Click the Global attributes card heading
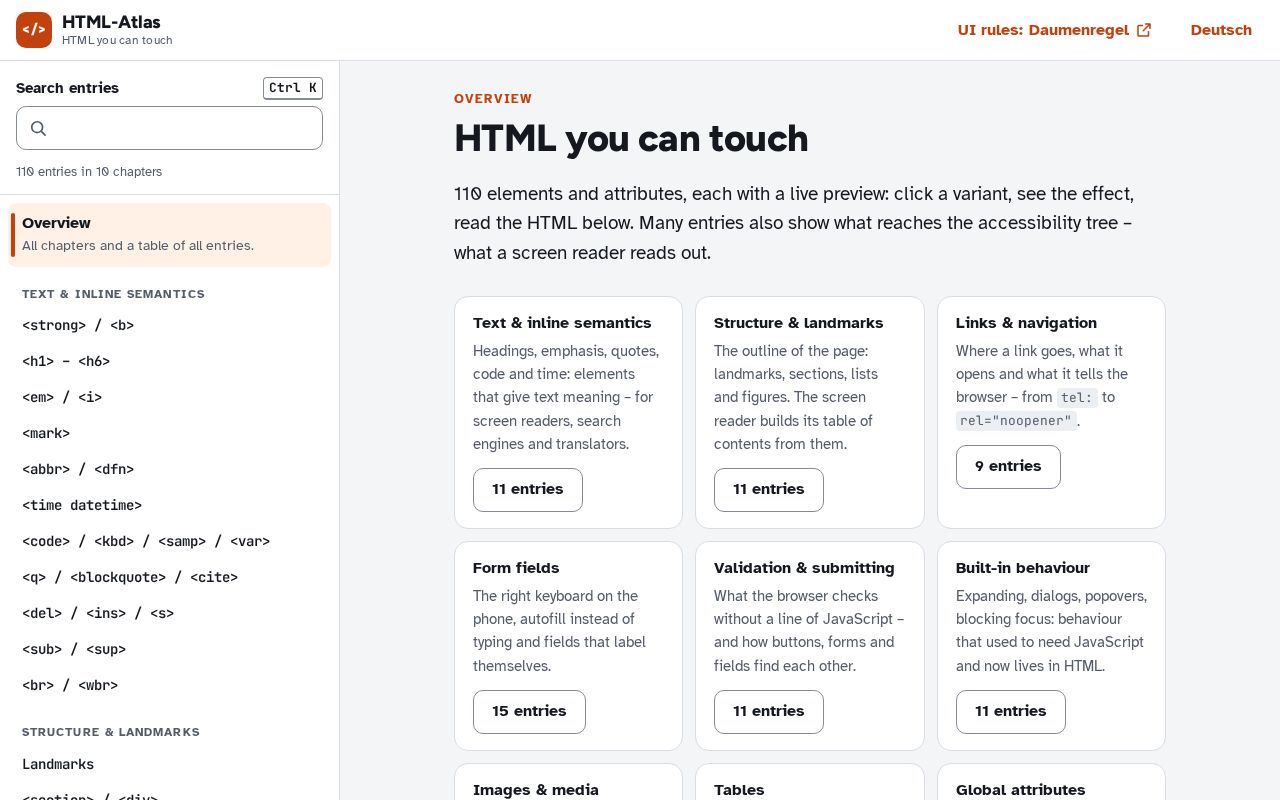This screenshot has height=800, width=1280. coord(1021,790)
